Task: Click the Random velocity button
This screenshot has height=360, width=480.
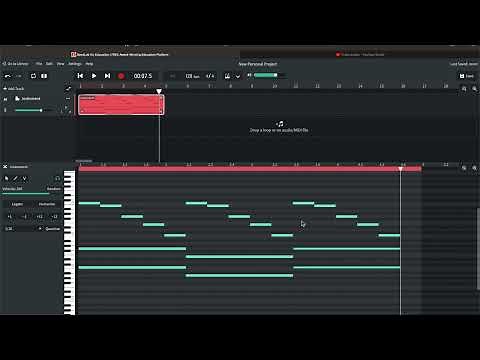Action: click(54, 189)
